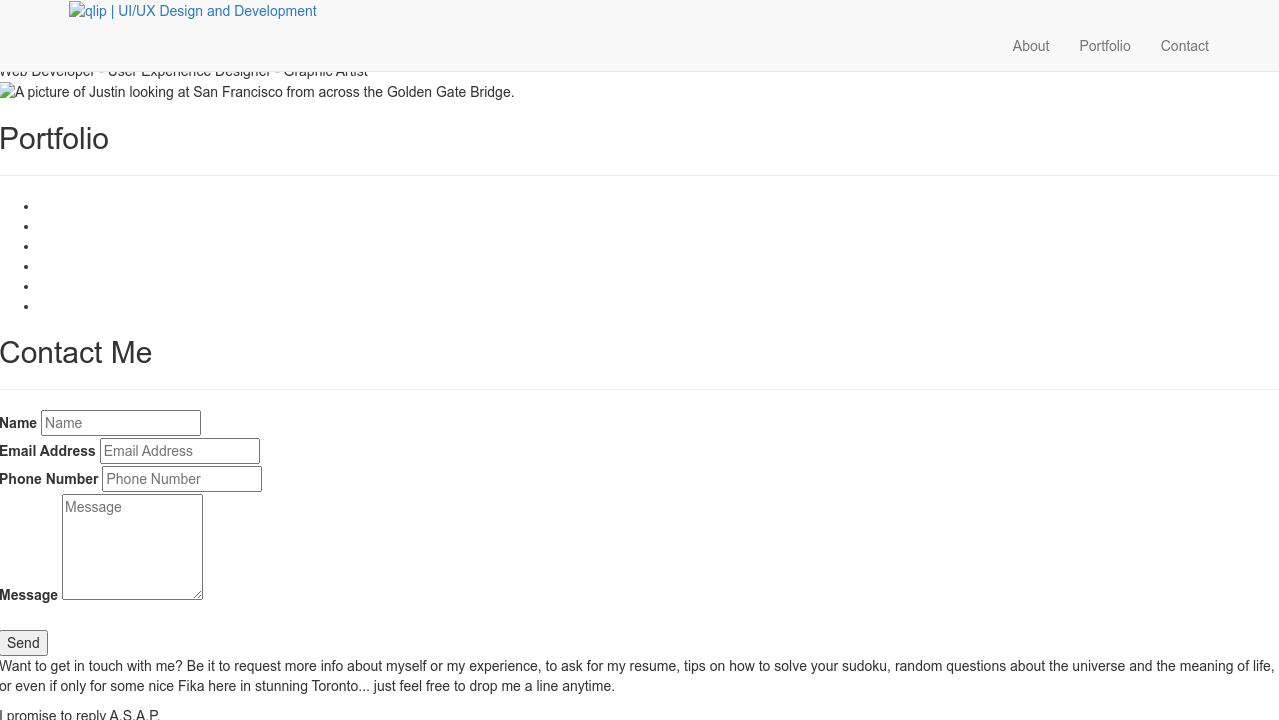This screenshot has height=720, width=1279.
Task: Open the About navigation item
Action: click(1030, 46)
